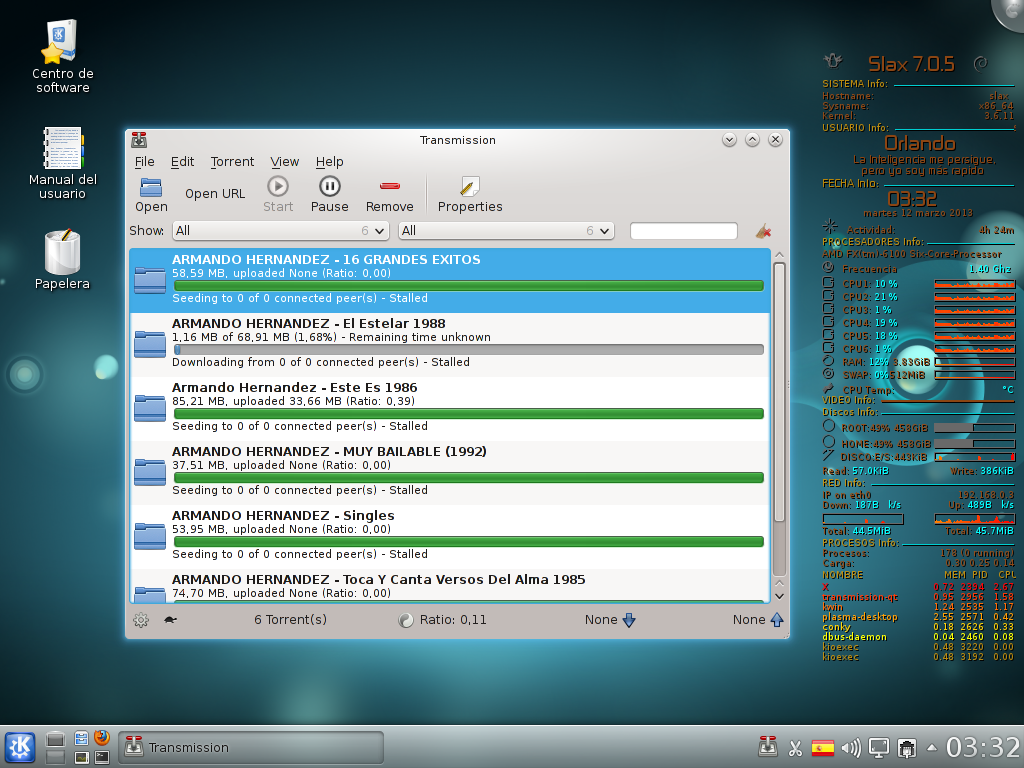Viewport: 1024px width, 768px height.
Task: Click the upload speed arrow icon
Action: [x=776, y=620]
